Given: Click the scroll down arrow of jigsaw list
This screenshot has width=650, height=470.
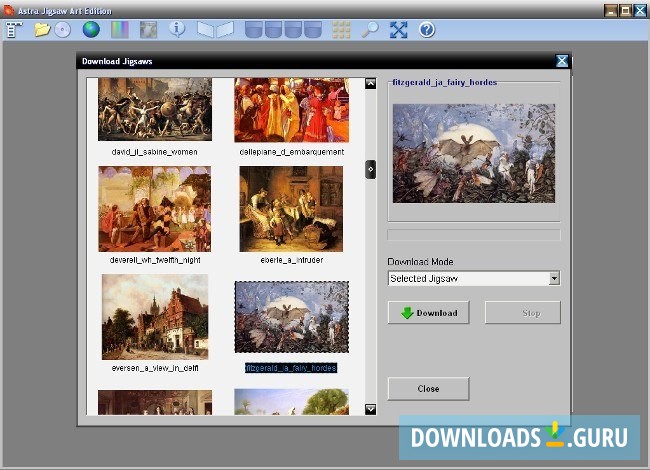Looking at the screenshot, I should [x=371, y=409].
